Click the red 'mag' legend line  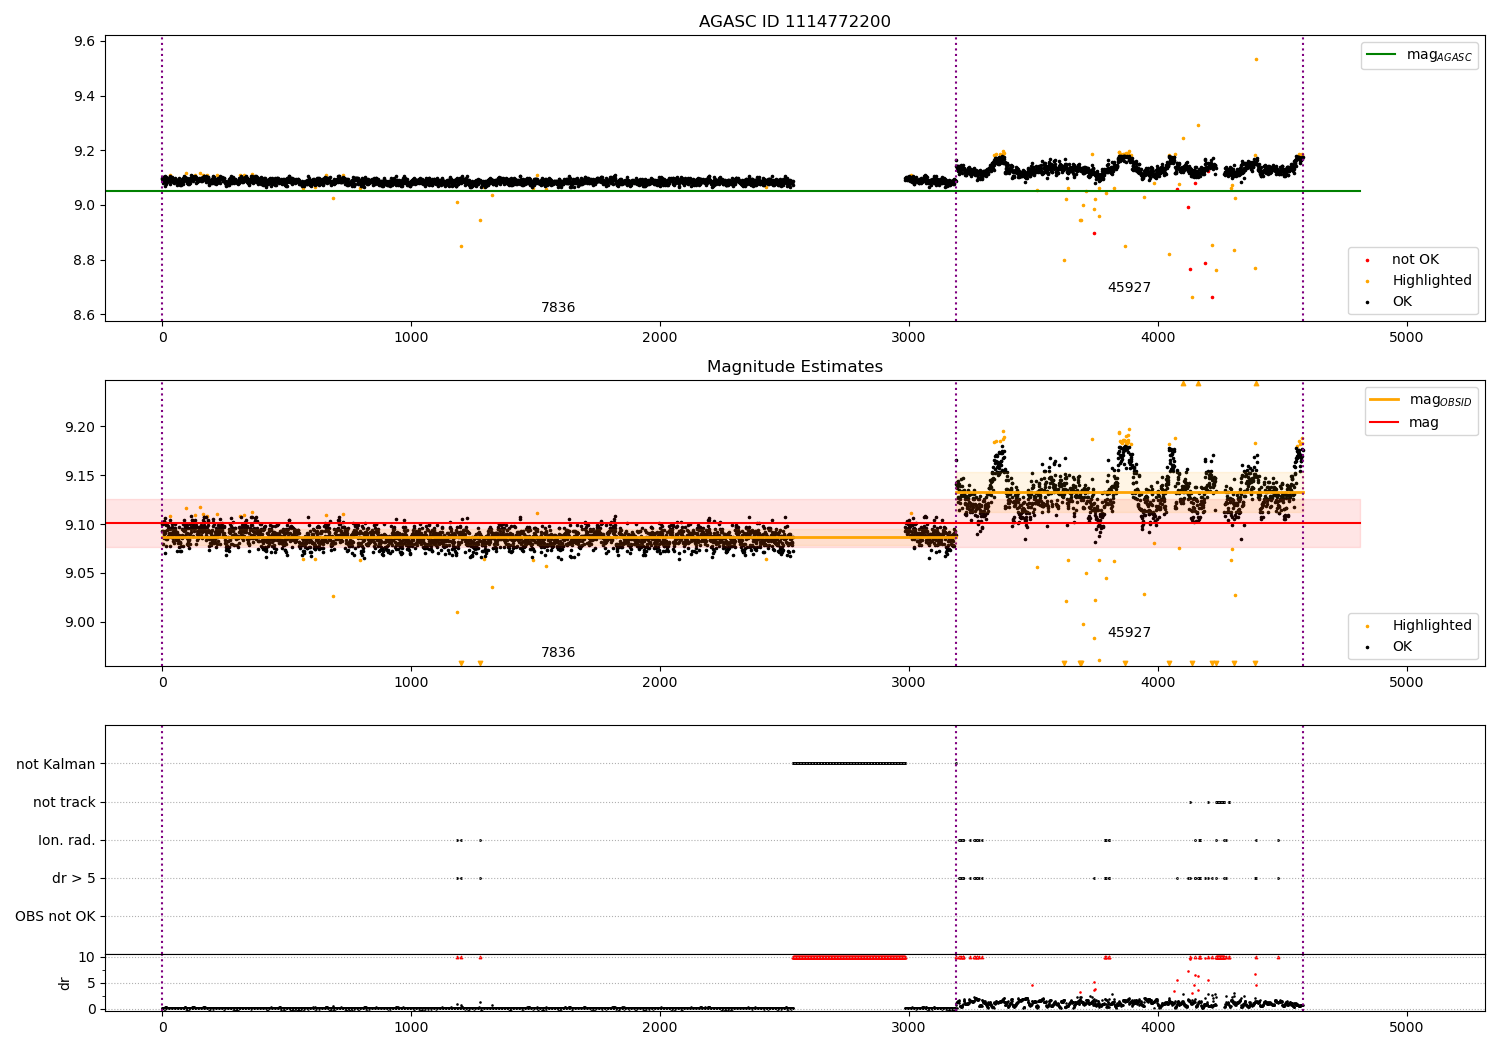1385,423
